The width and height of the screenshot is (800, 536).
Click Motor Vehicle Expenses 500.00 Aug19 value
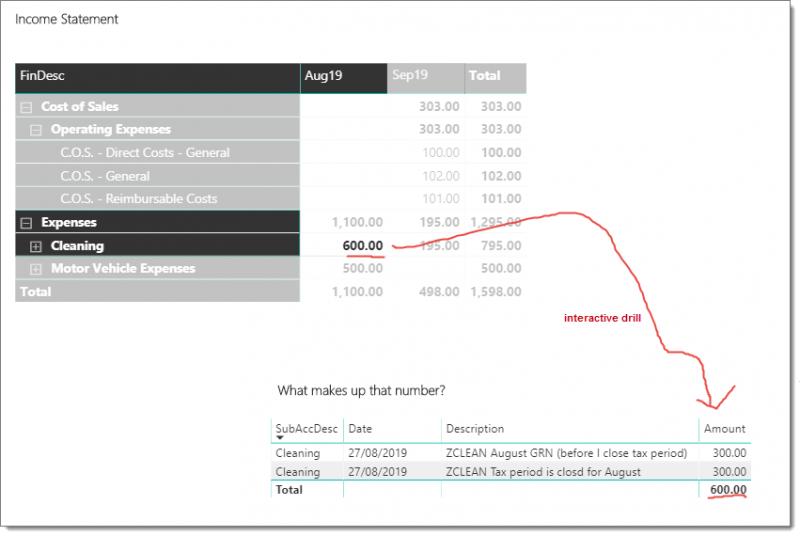pos(362,269)
